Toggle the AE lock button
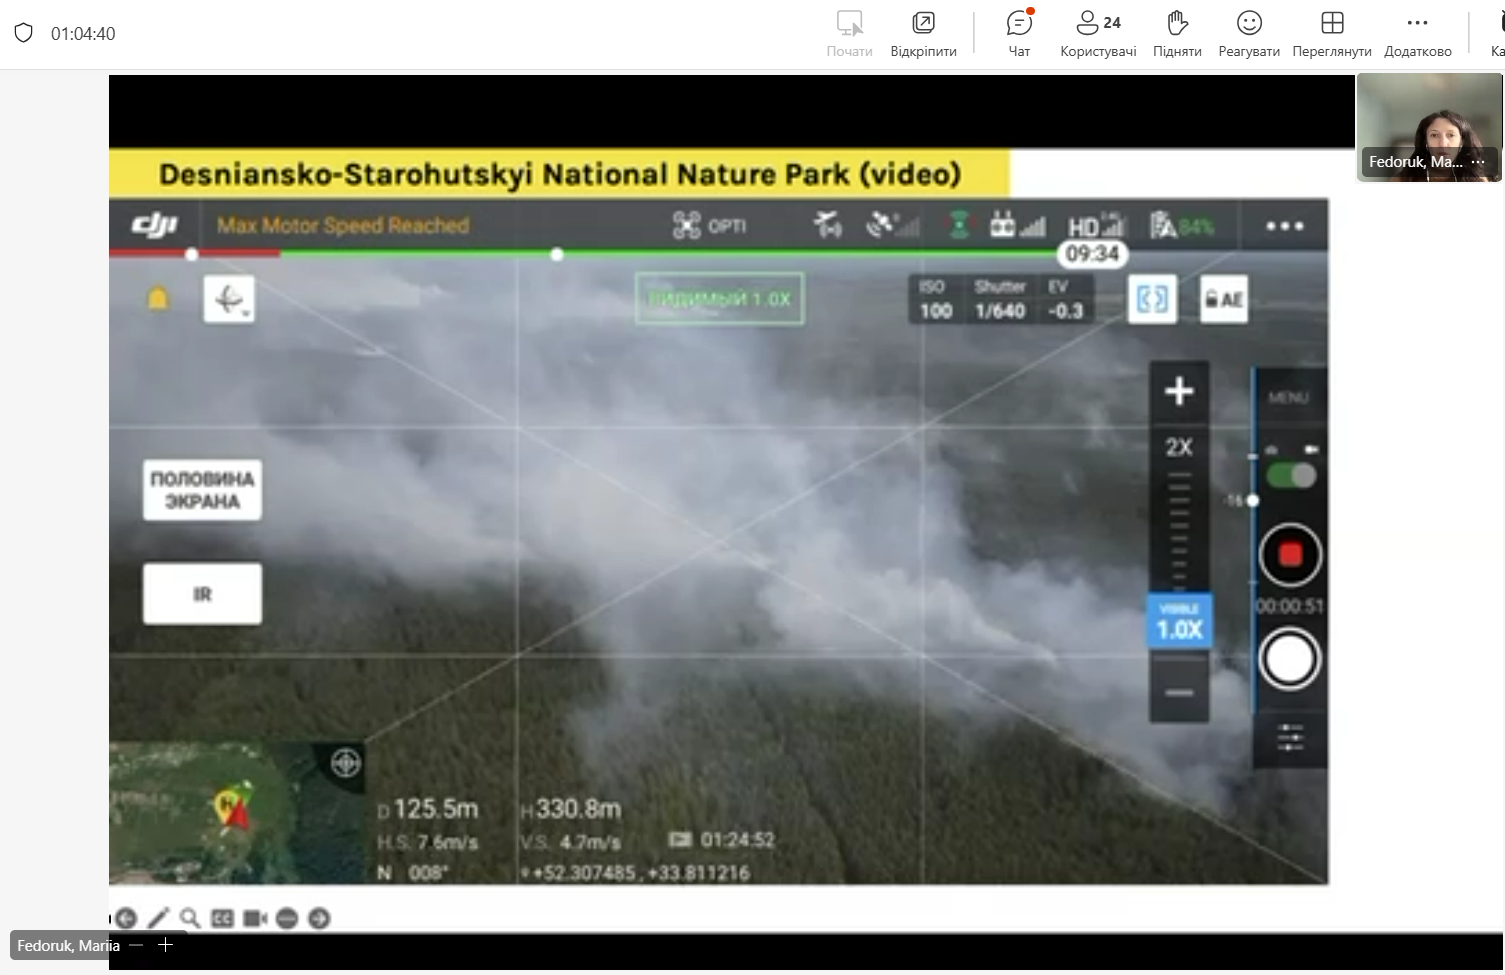The width and height of the screenshot is (1505, 975). click(1224, 299)
